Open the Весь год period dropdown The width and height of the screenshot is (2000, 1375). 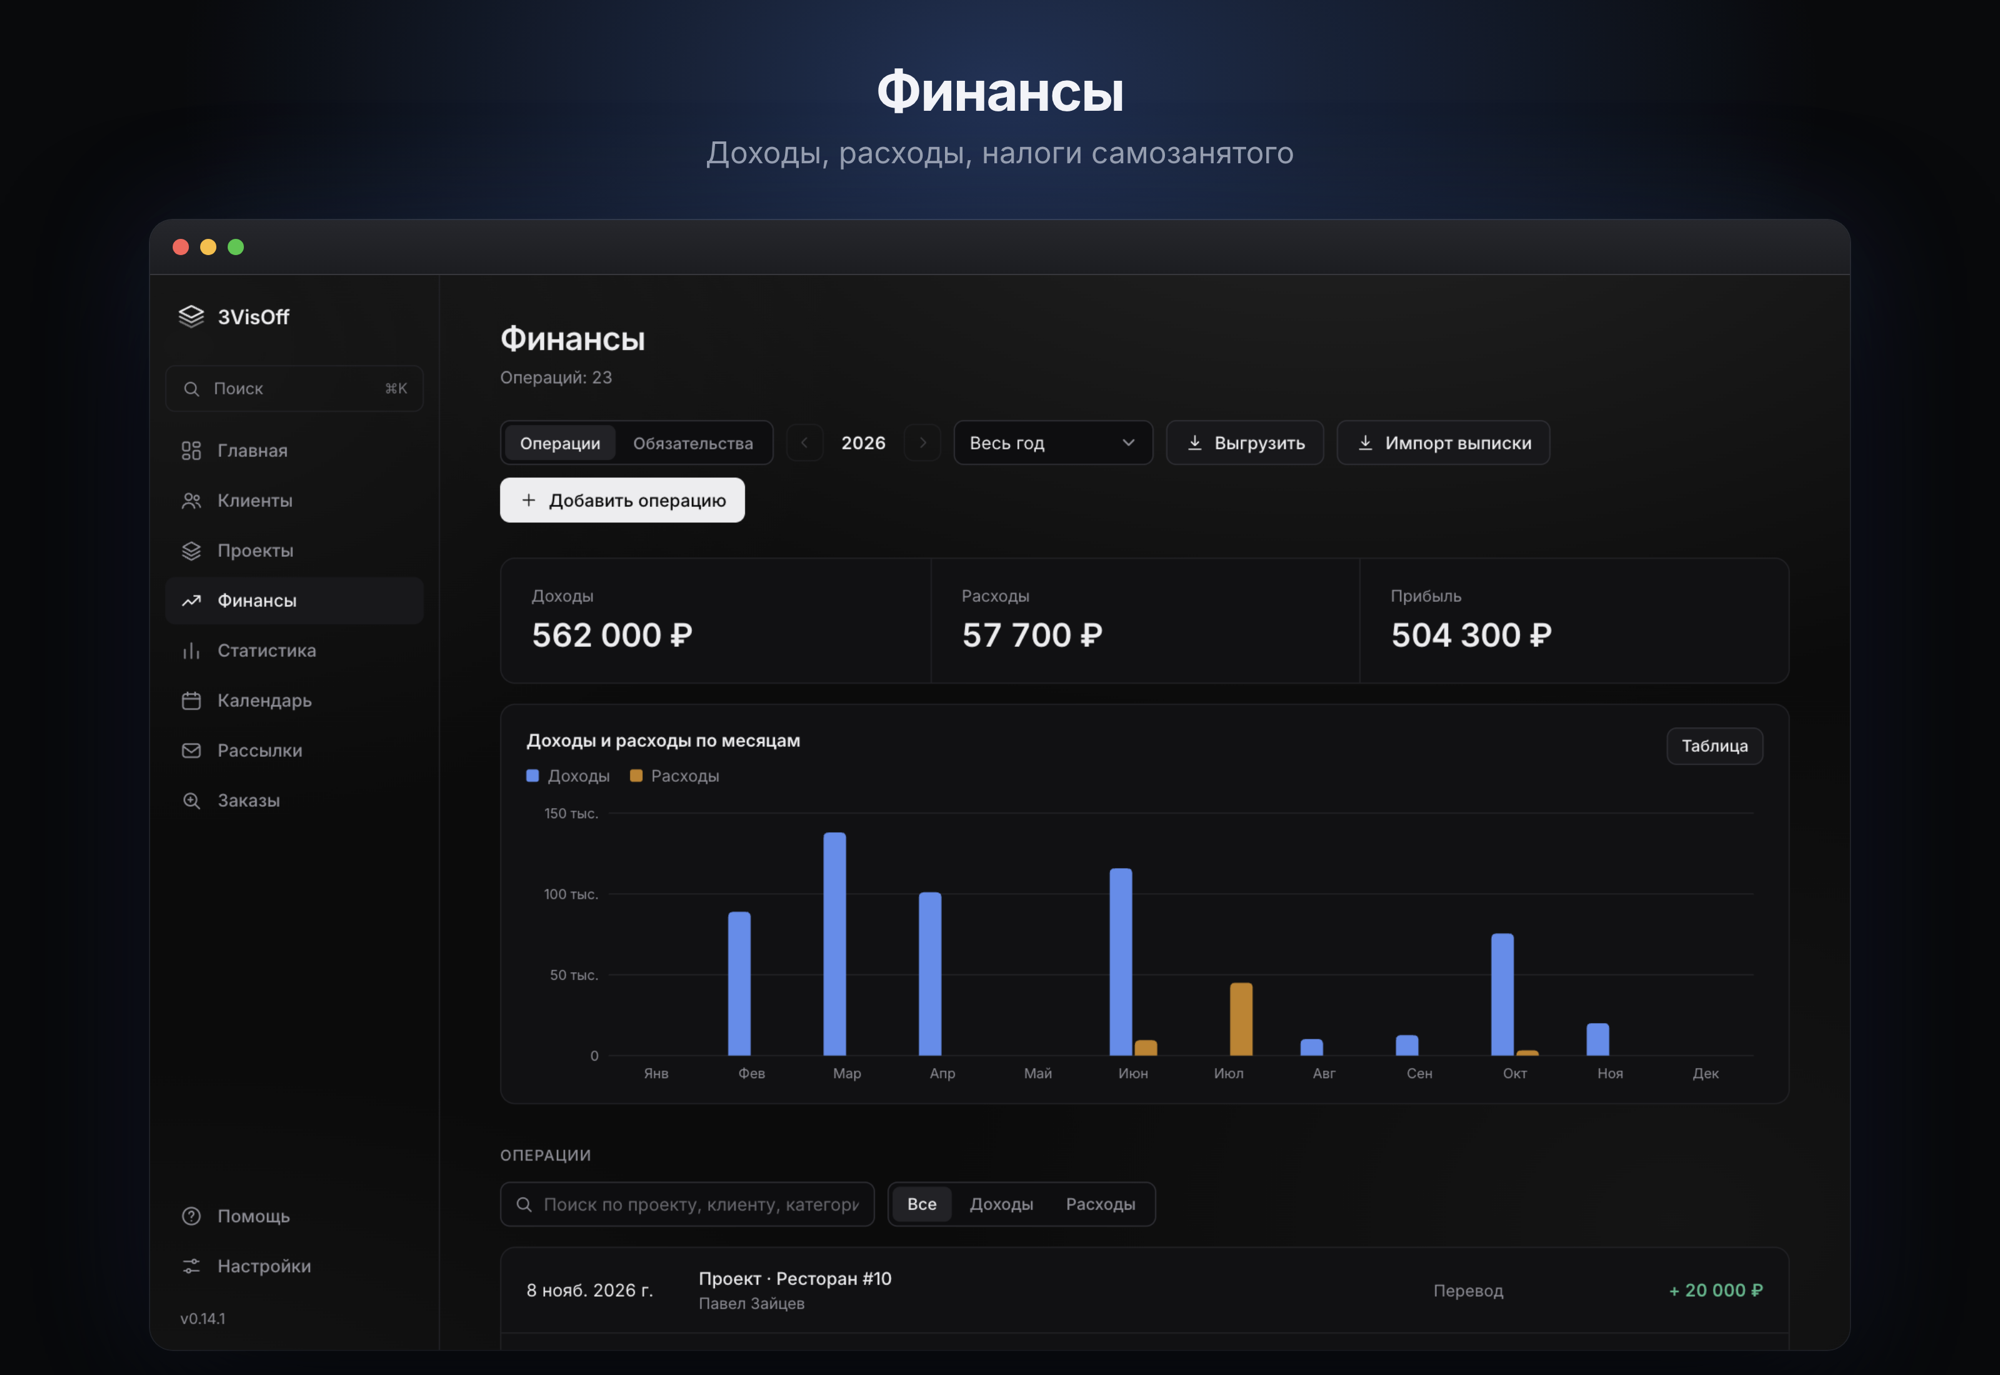pyautogui.click(x=1053, y=443)
